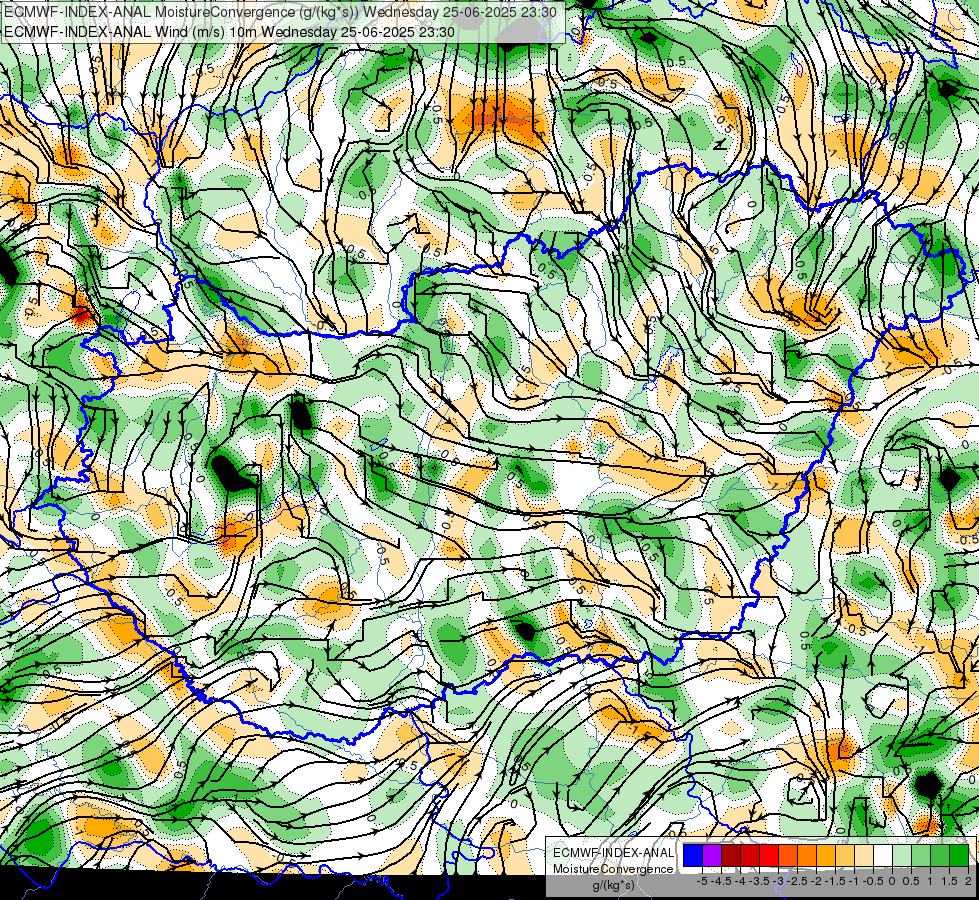This screenshot has width=979, height=900.
Task: Click the white swatch in the legend
Action: point(883,855)
